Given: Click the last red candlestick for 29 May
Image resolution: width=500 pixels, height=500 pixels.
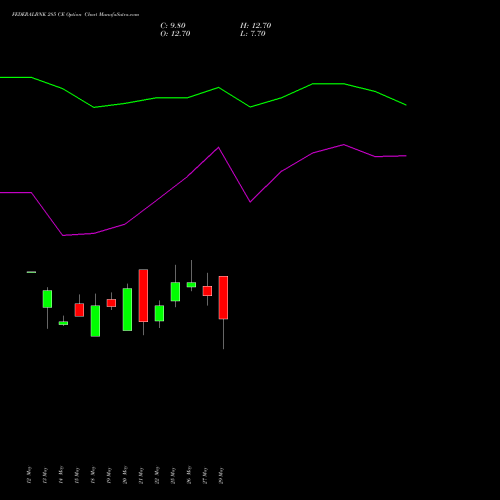Looking at the screenshot, I should (x=223, y=297).
